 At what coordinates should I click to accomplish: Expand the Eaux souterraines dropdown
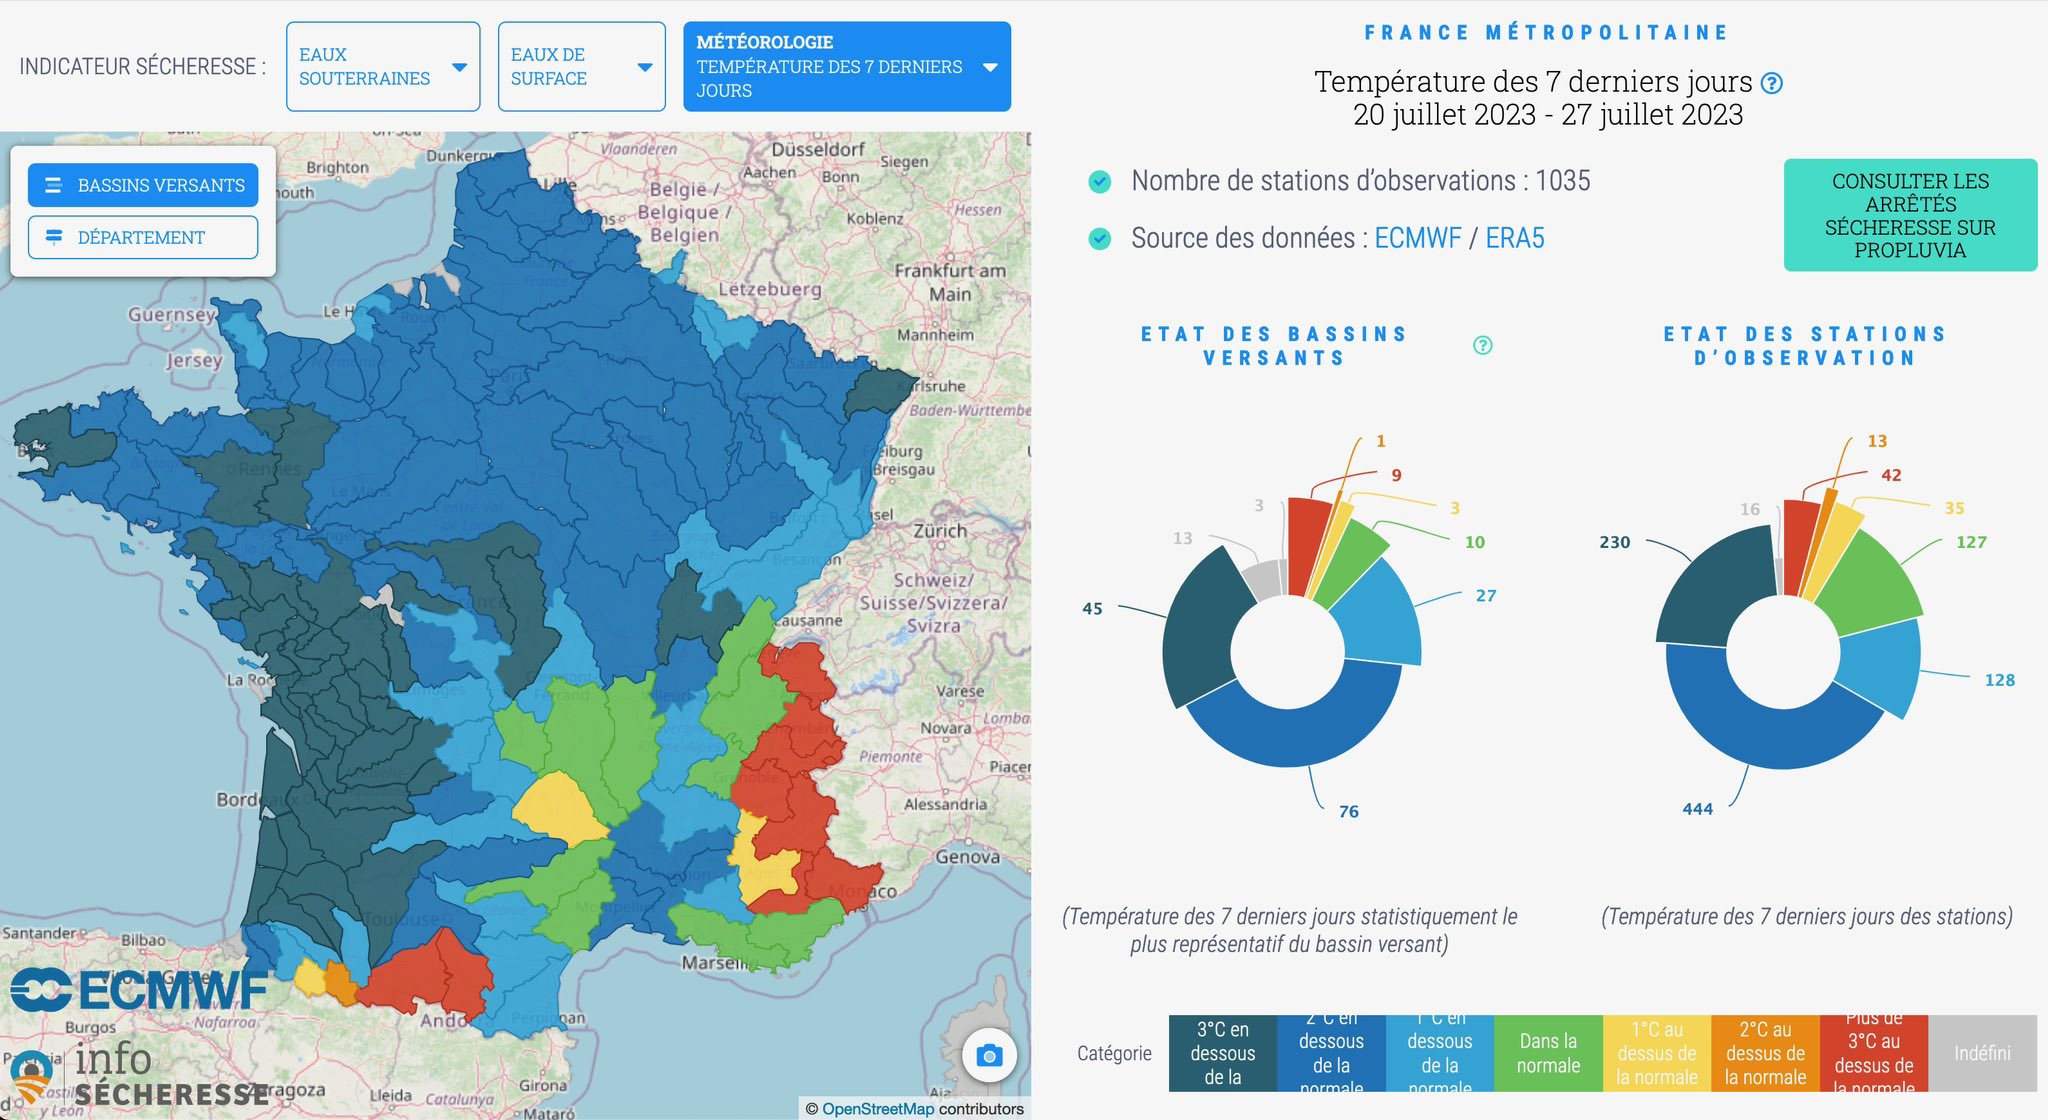383,67
